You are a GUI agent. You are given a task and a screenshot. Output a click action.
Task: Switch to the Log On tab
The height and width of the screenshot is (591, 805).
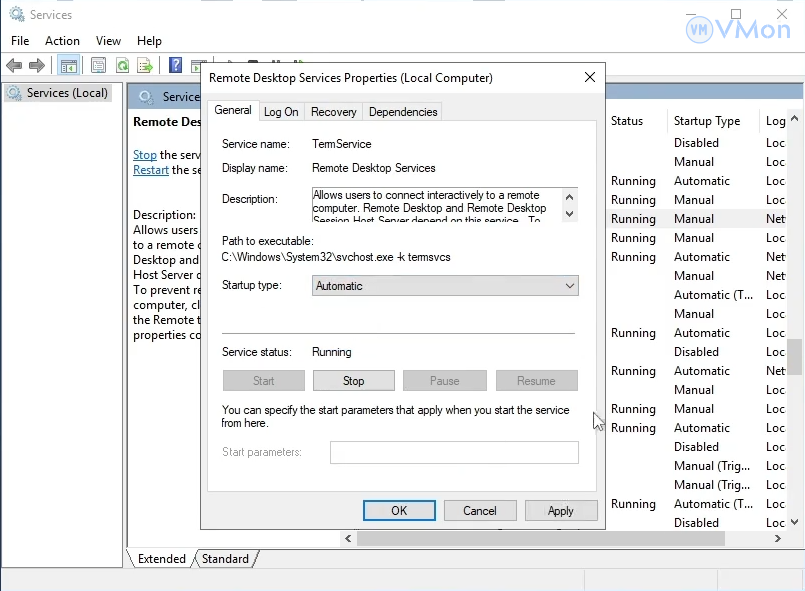[281, 112]
